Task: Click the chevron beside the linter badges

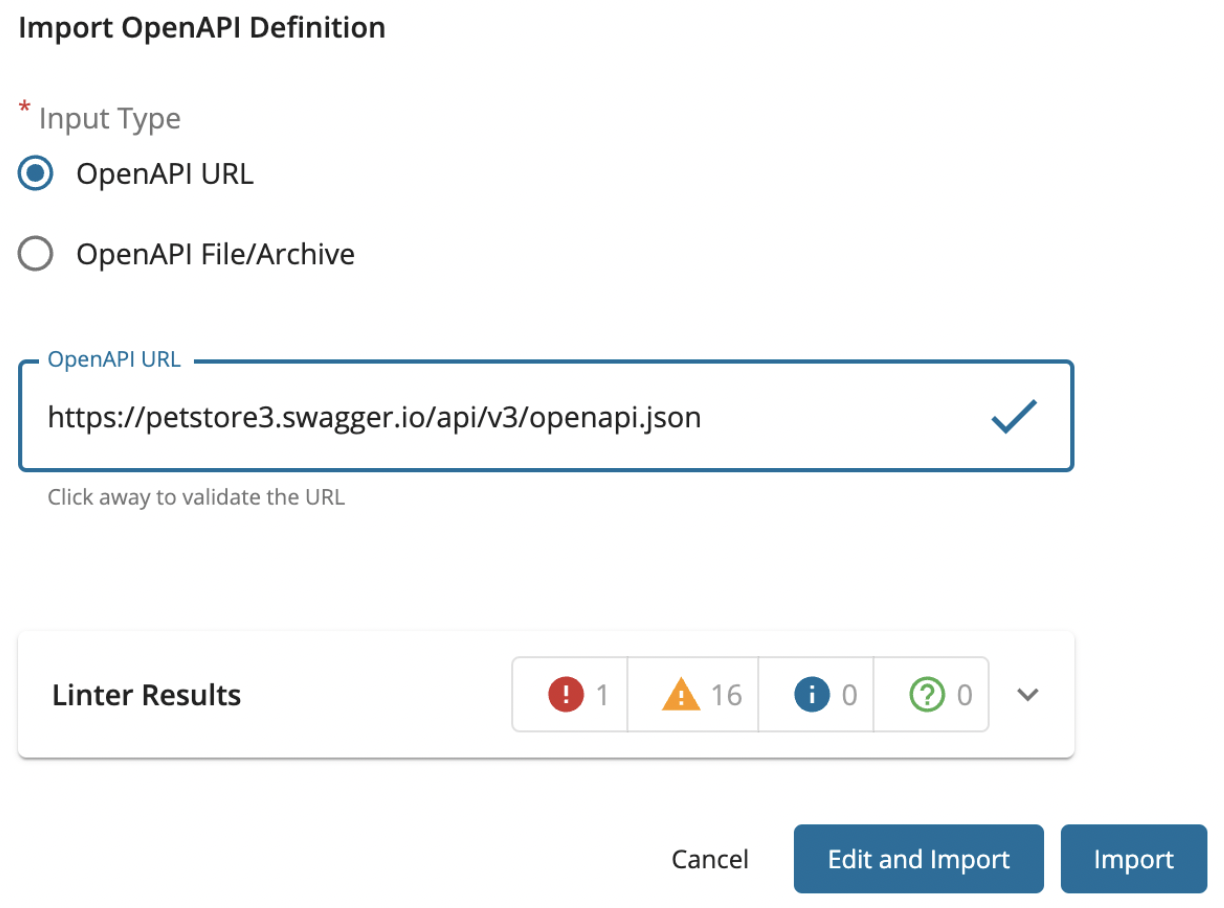Action: [x=1027, y=694]
